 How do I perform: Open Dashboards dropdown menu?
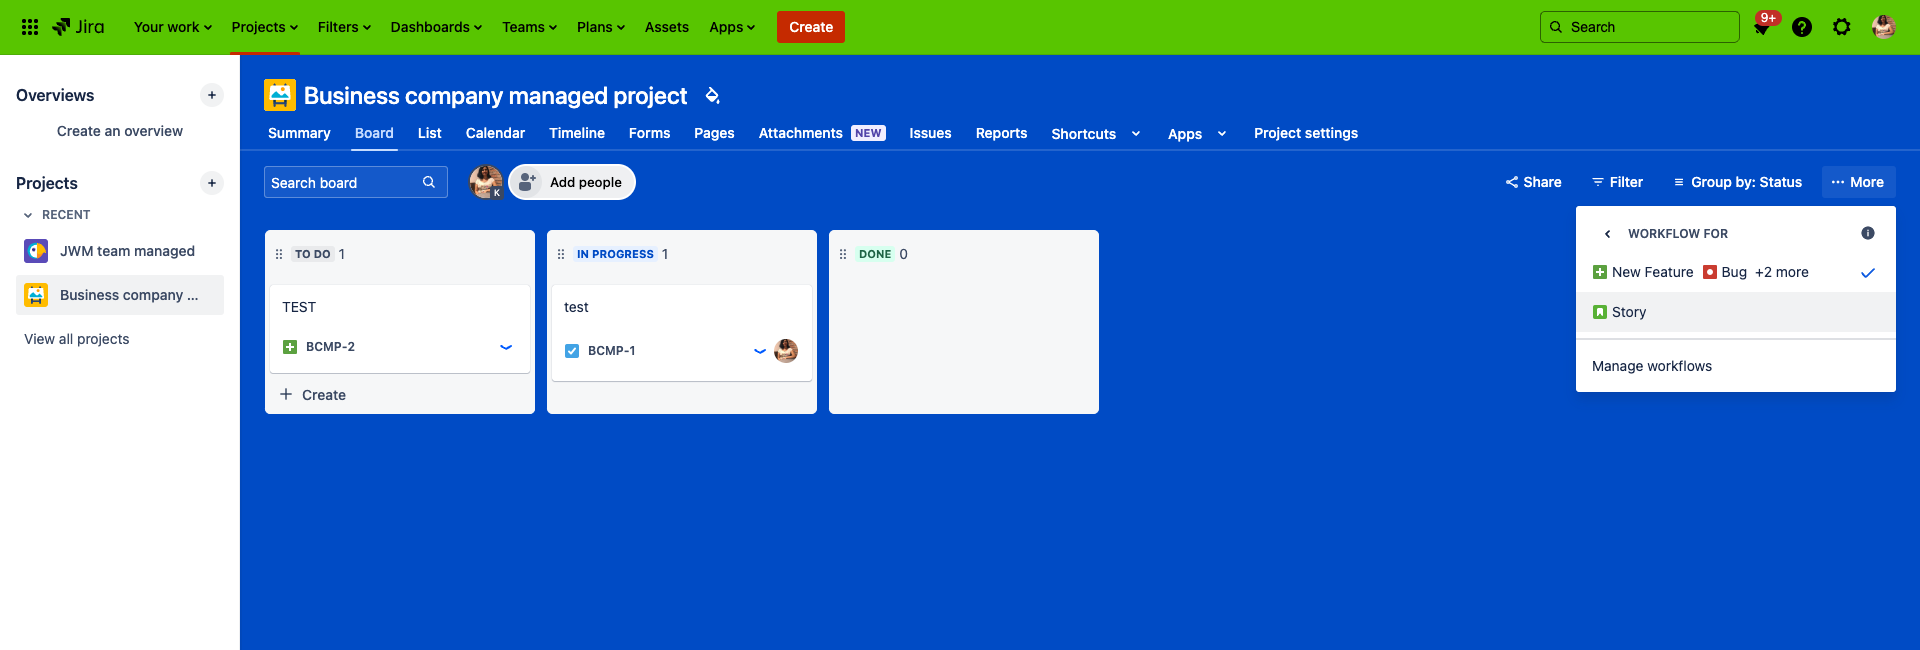point(436,27)
